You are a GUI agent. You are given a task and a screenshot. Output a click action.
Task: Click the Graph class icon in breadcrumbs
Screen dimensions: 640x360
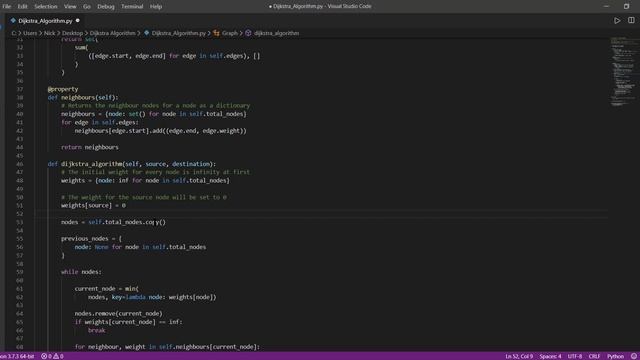click(216, 33)
